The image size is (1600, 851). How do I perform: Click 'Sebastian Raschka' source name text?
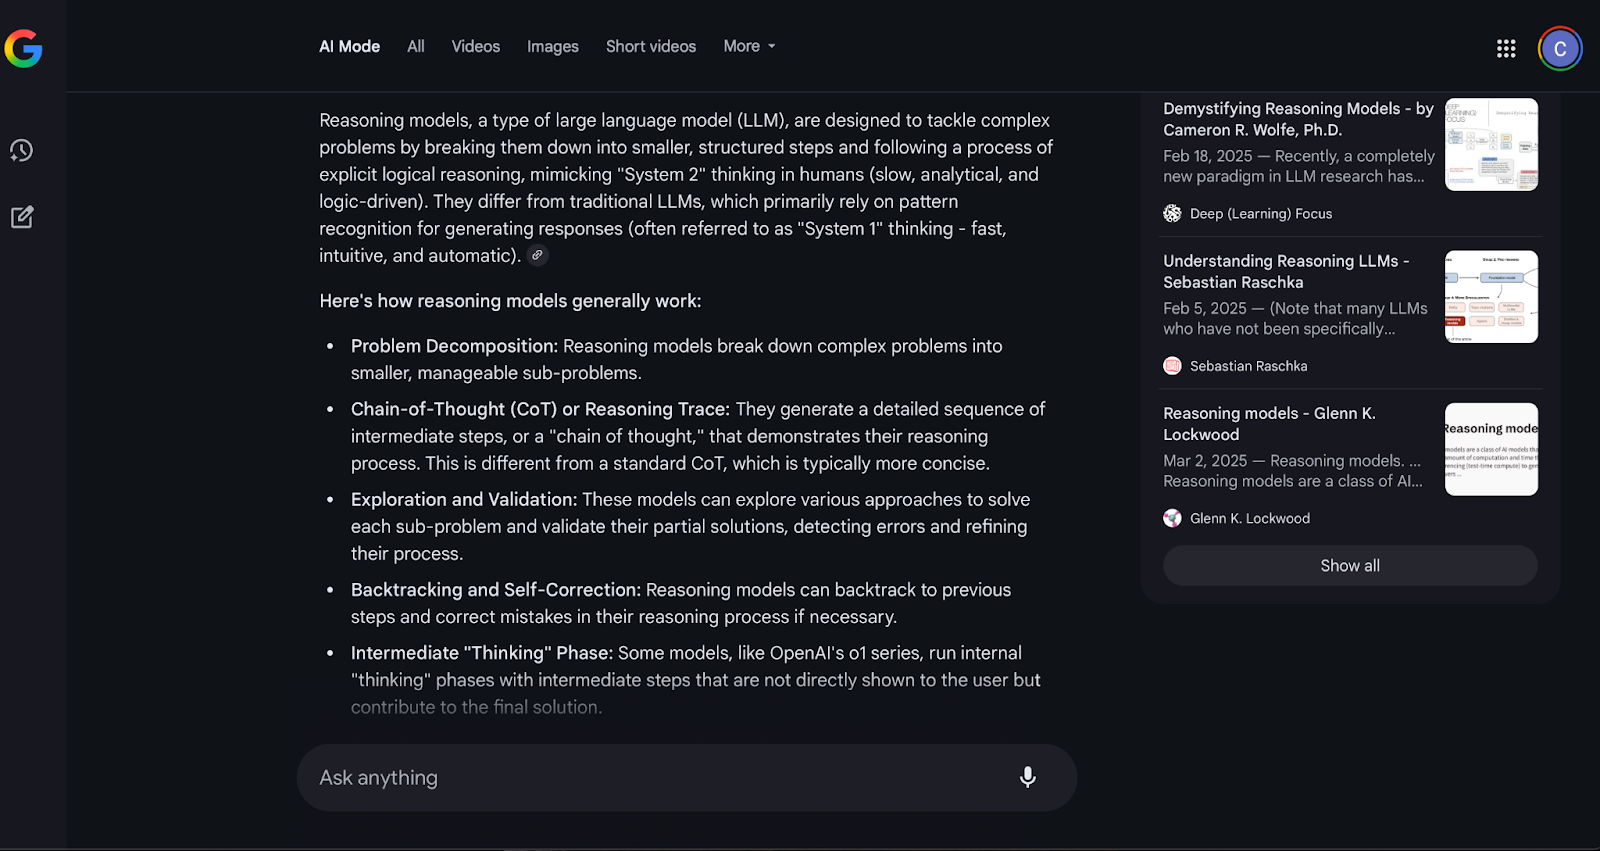1248,366
